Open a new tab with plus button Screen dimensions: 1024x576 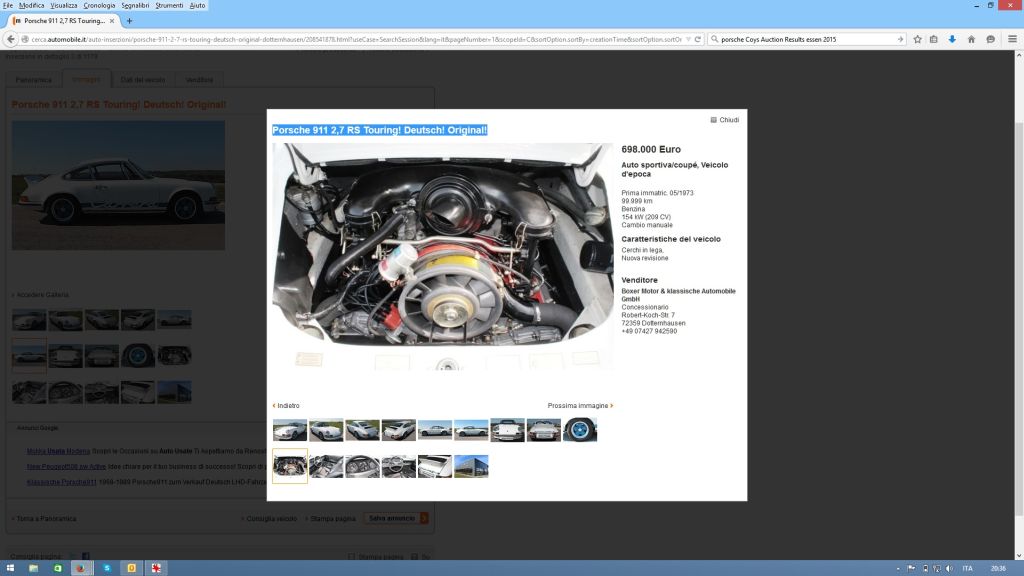pyautogui.click(x=129, y=21)
